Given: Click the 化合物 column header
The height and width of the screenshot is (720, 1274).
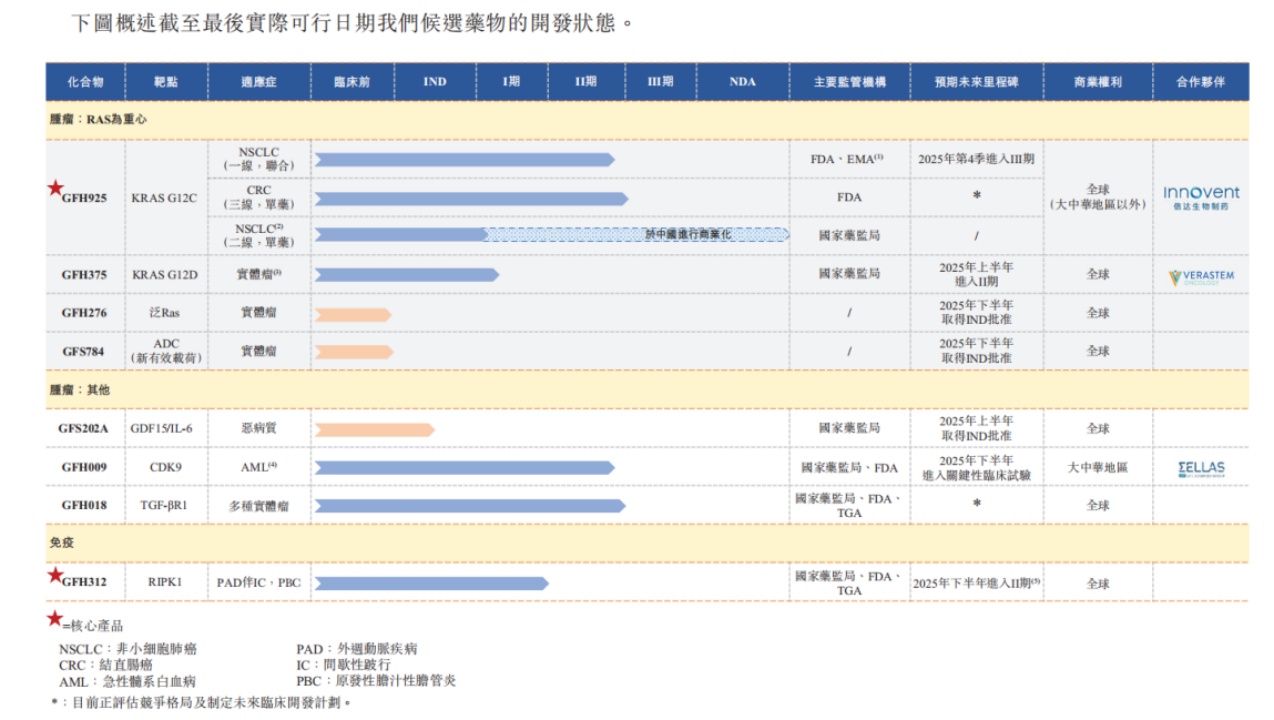Looking at the screenshot, I should (85, 82).
